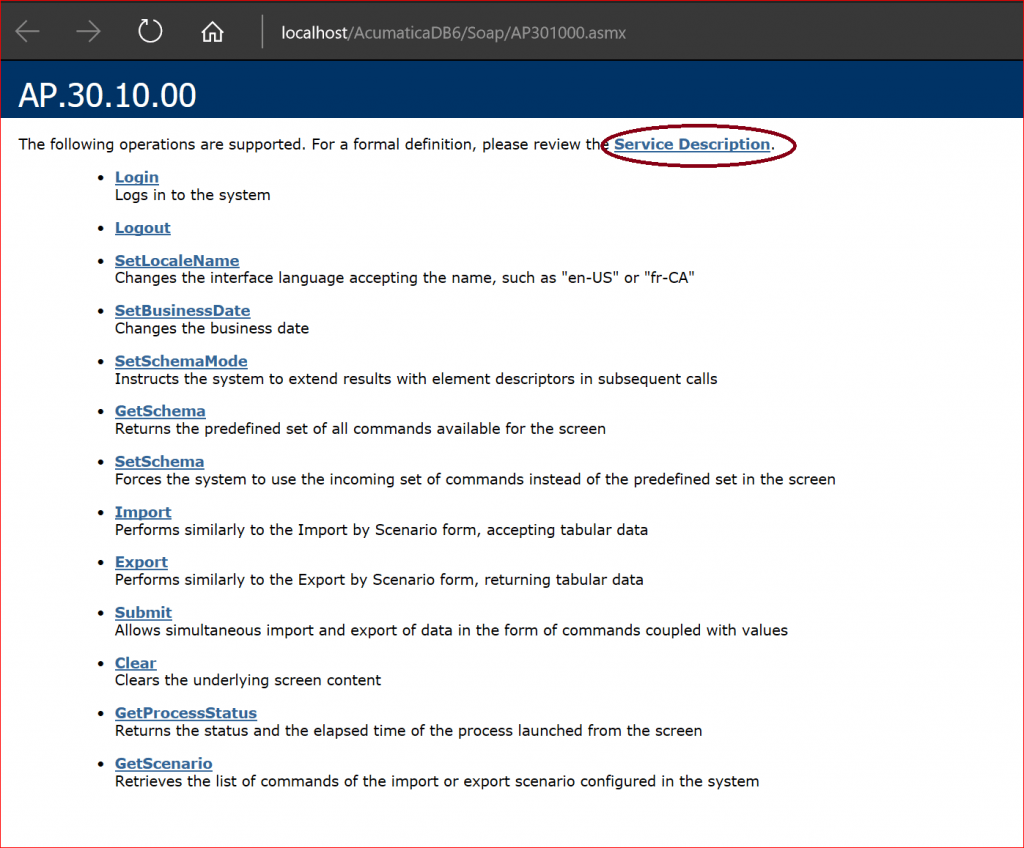This screenshot has width=1024, height=848.
Task: Open the SetSchemaMode operation link
Action: (x=181, y=361)
